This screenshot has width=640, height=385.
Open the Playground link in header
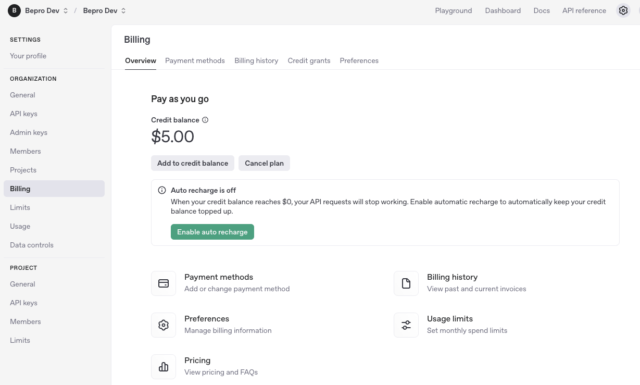click(453, 11)
